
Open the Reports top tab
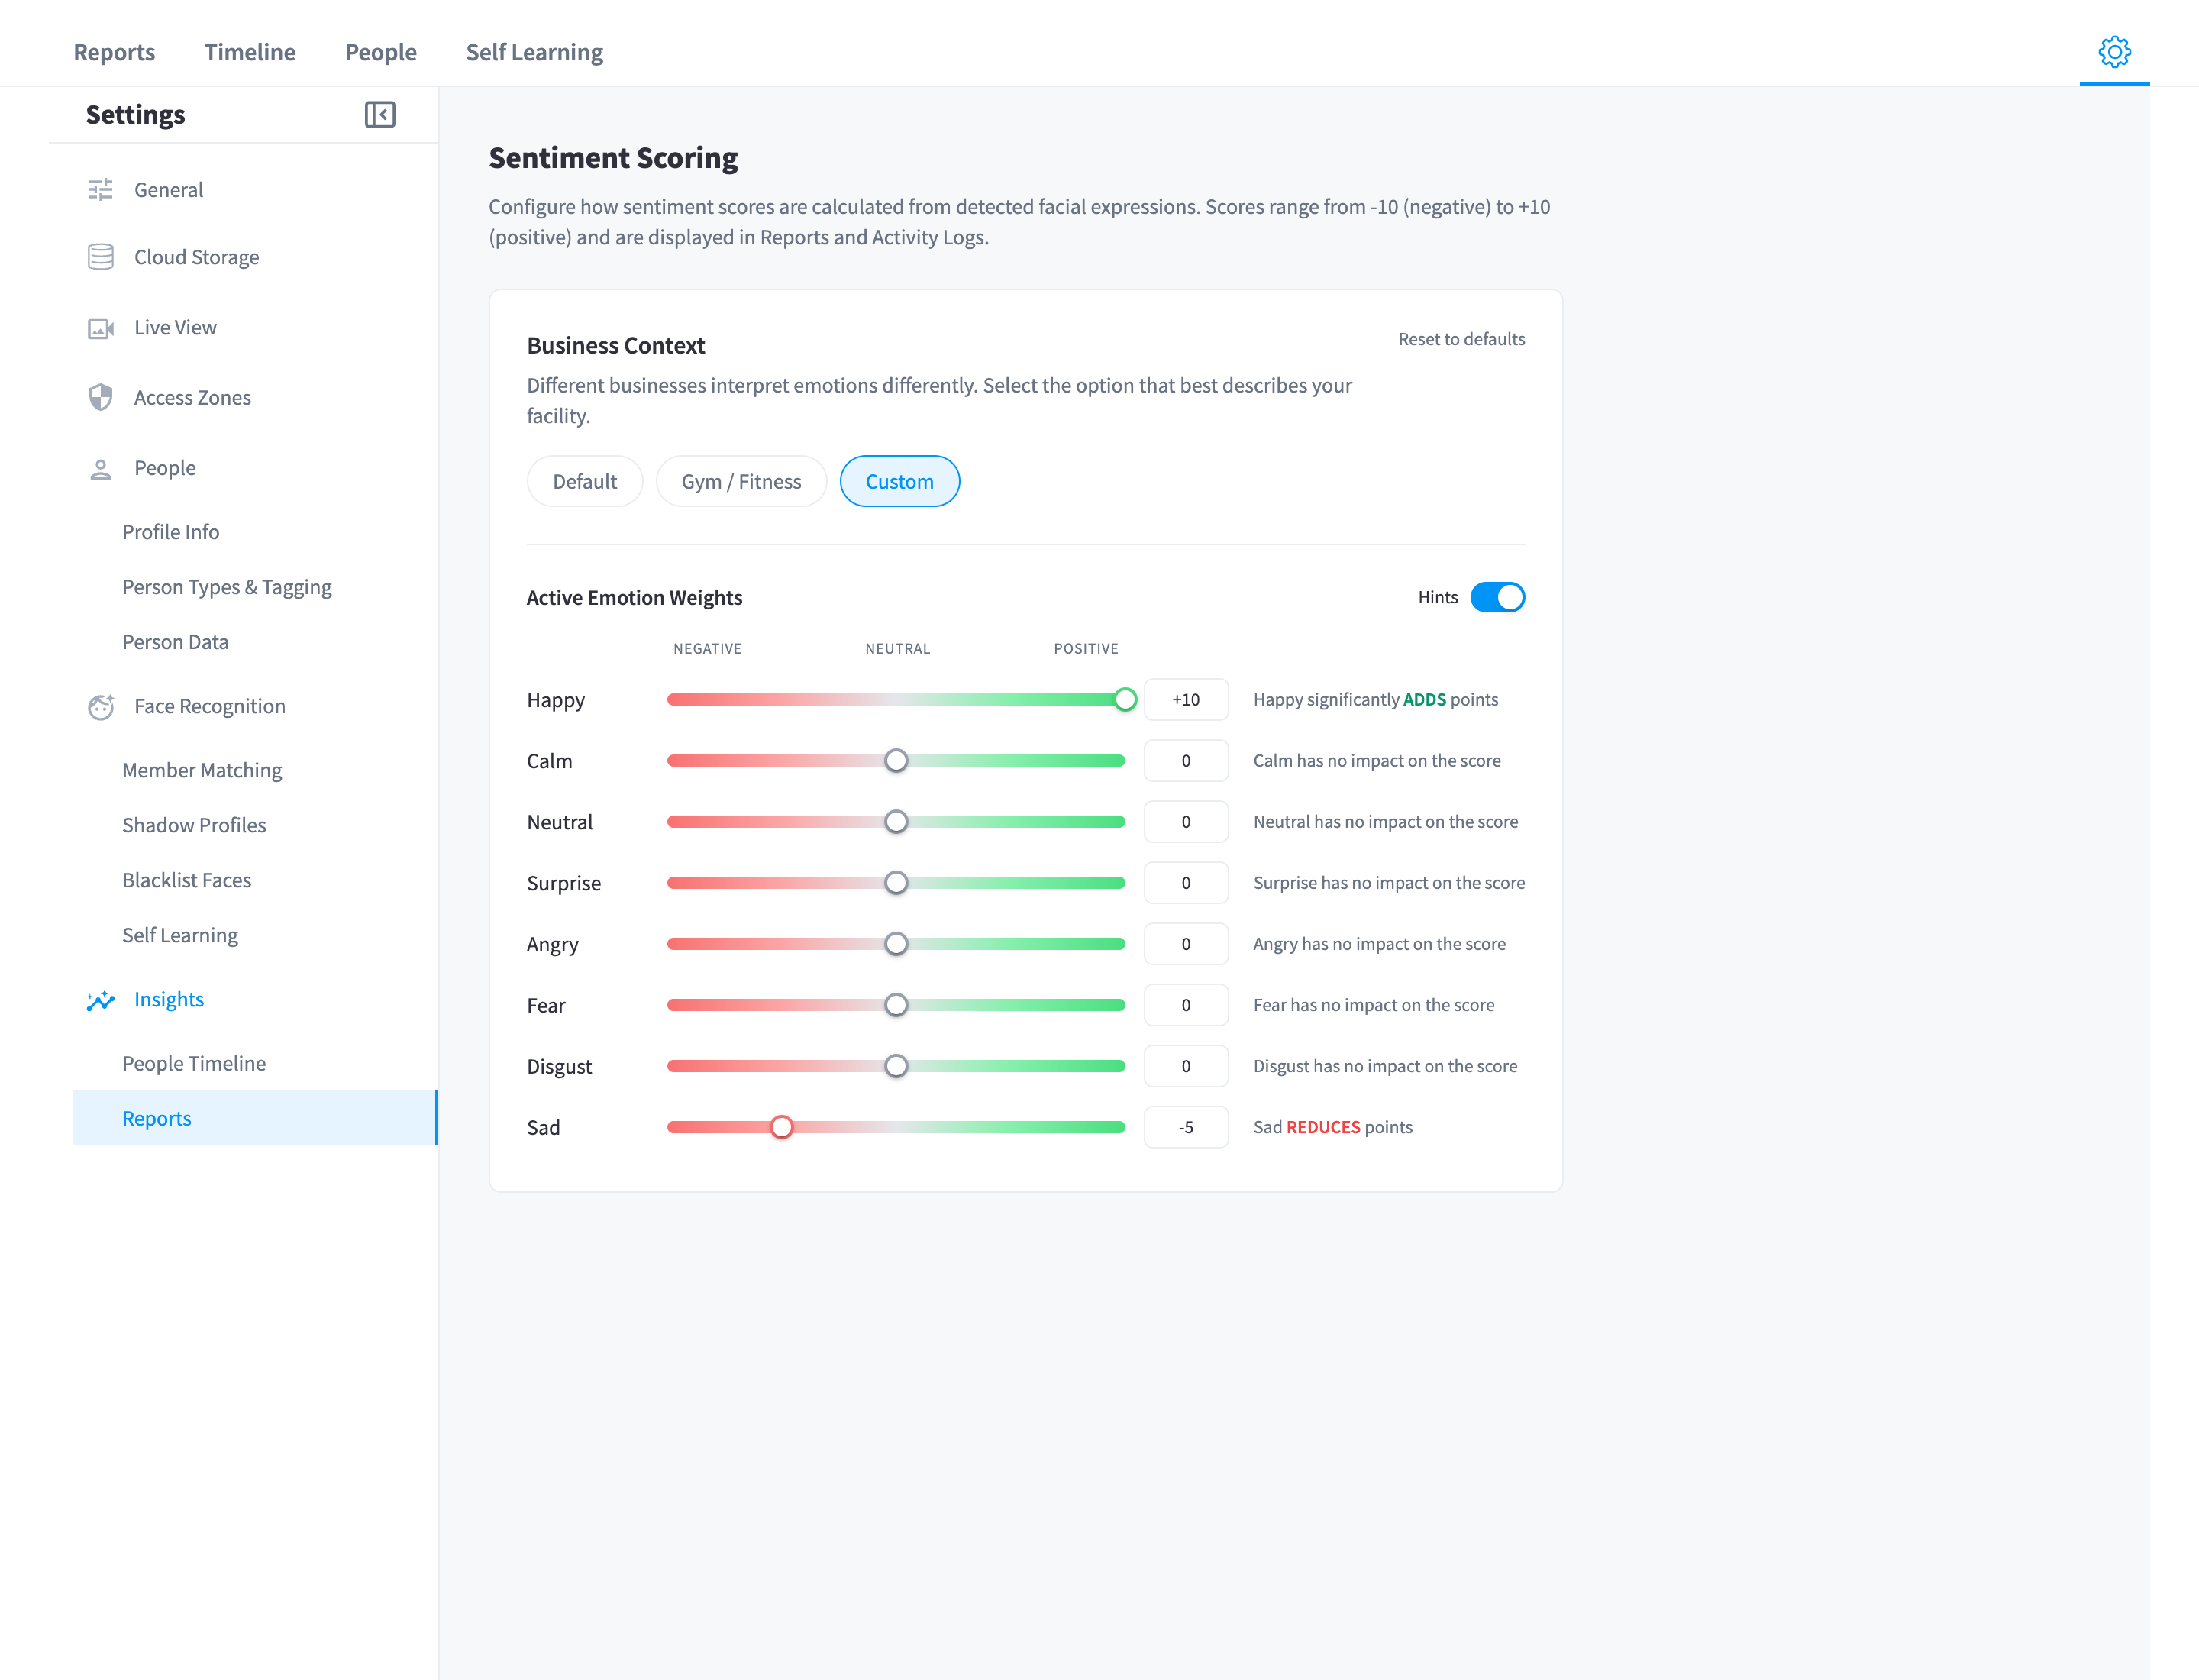point(114,52)
